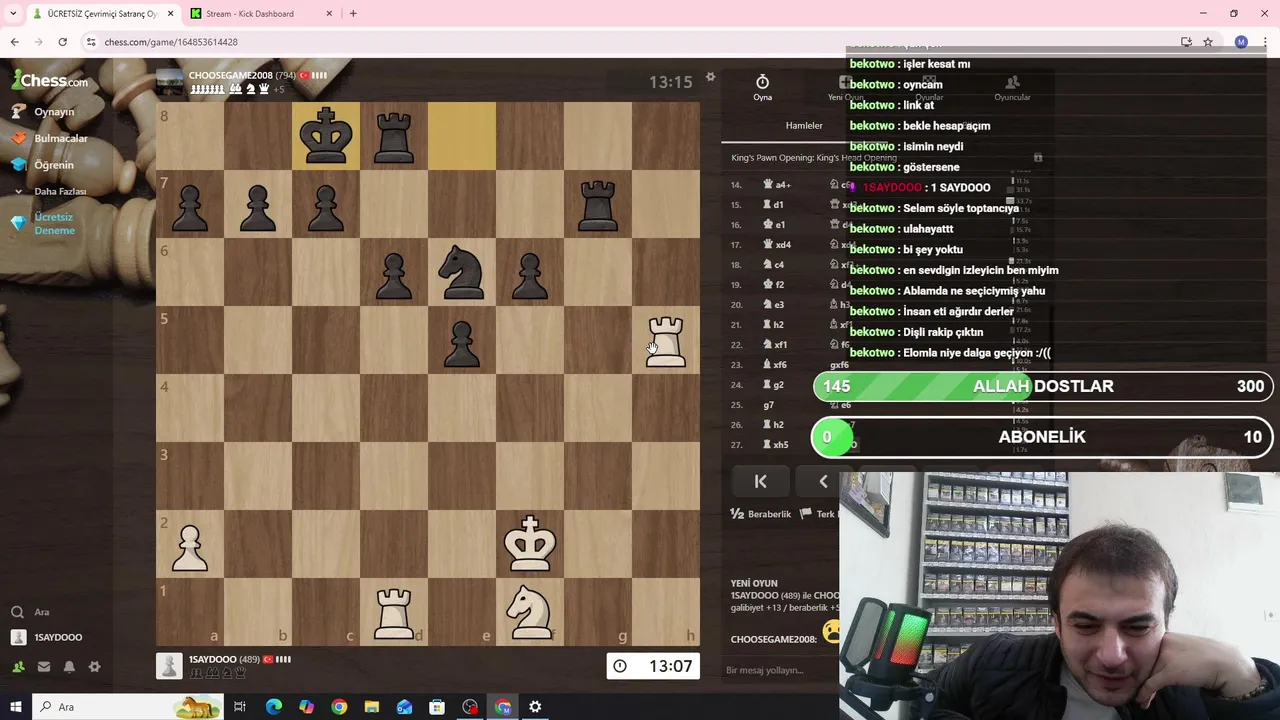Offer a draw with the Beraberlik button
Viewport: 1280px width, 720px height.
pos(761,514)
